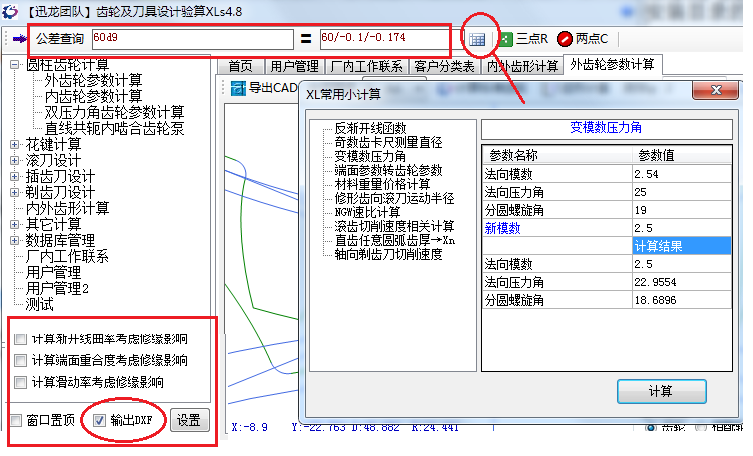This screenshot has height=456, width=753.
Task: Enable the 窗口置顶 checkbox
Action: coord(16,421)
